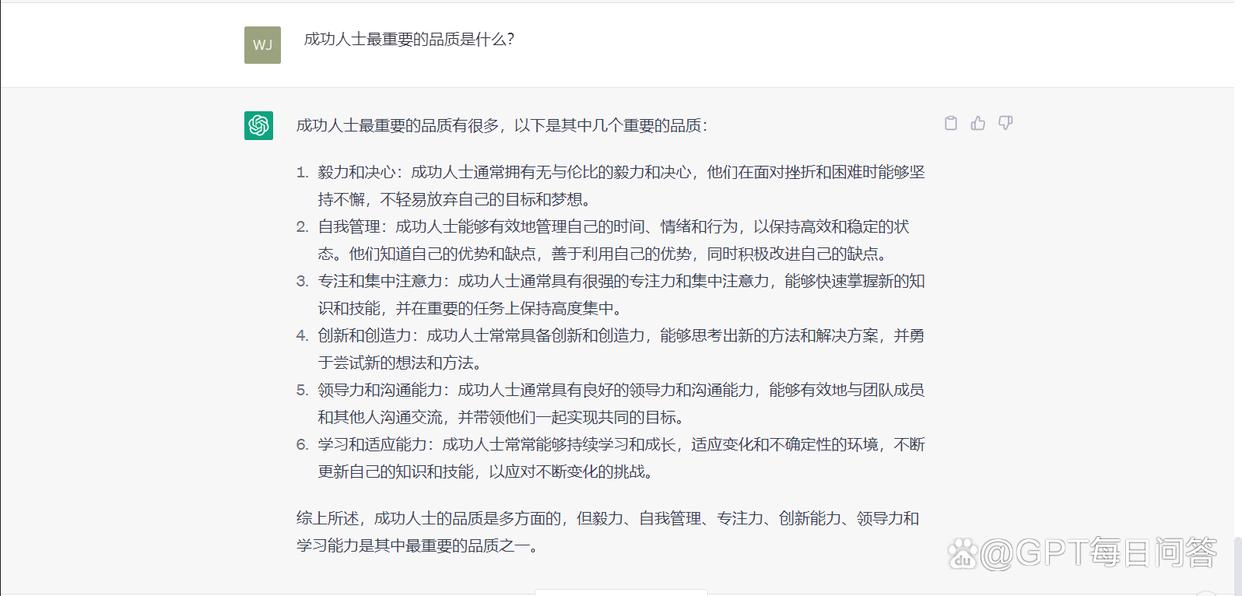
Task: Select list item 3 专注和集中注意力
Action: coord(611,294)
